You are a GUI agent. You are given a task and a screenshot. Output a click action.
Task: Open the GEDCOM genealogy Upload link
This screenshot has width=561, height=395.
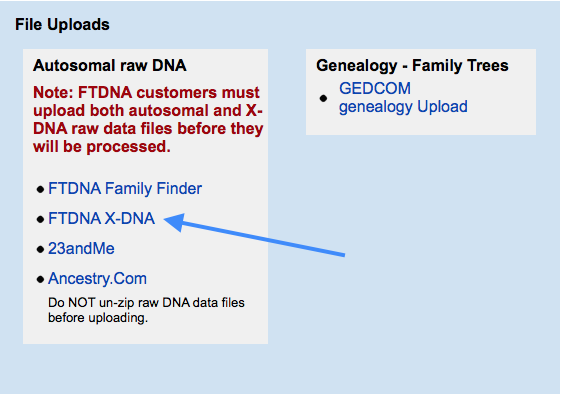coord(403,98)
